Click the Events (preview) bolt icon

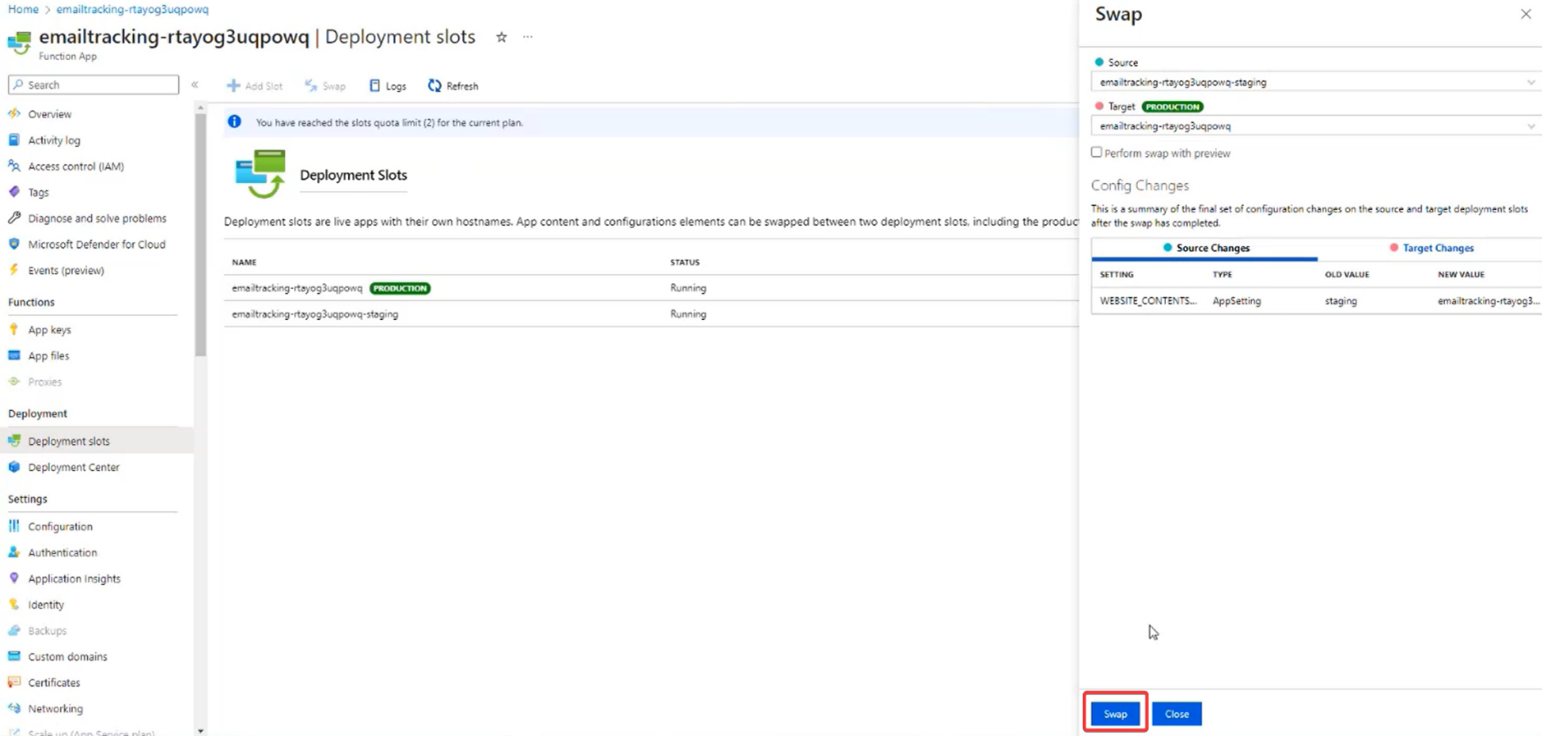click(14, 270)
